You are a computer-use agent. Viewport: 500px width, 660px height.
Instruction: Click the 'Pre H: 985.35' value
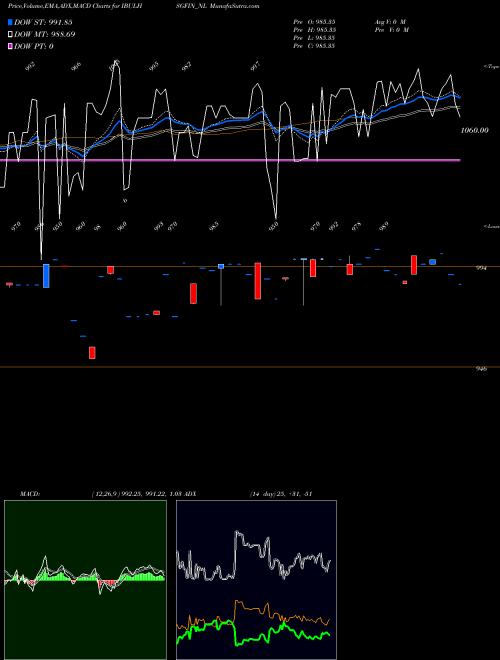tap(314, 30)
